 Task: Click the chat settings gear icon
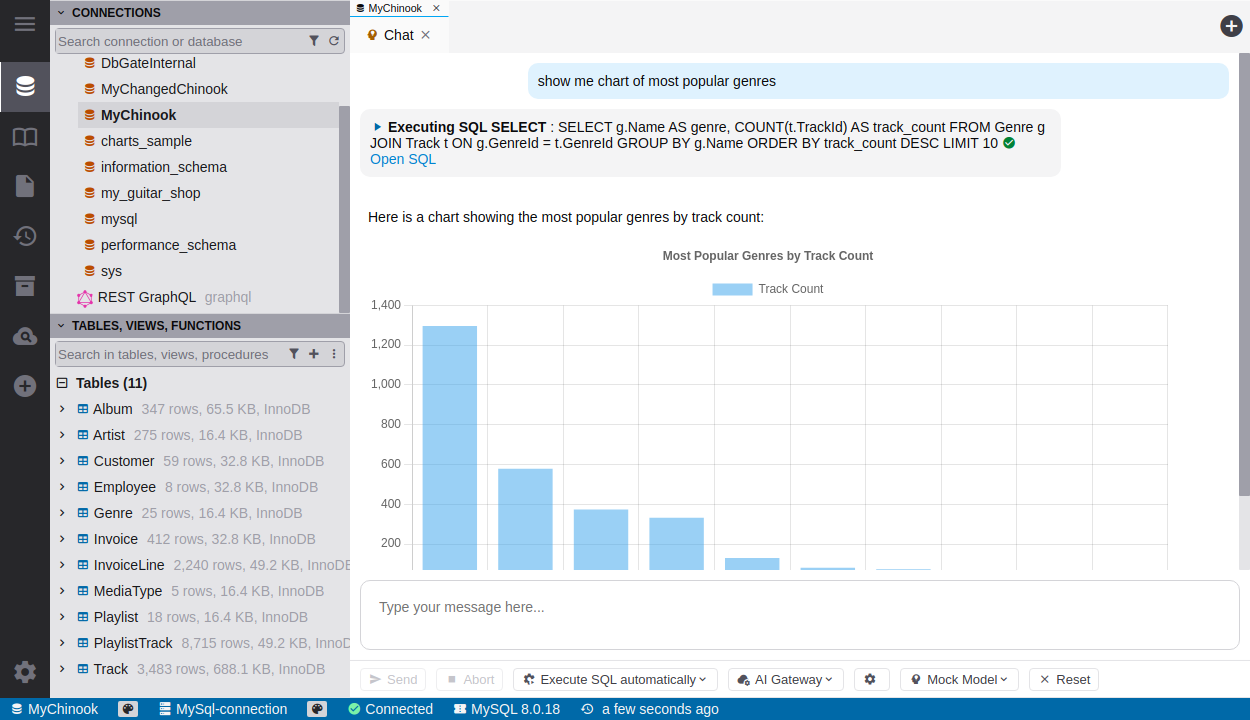pyautogui.click(x=870, y=679)
